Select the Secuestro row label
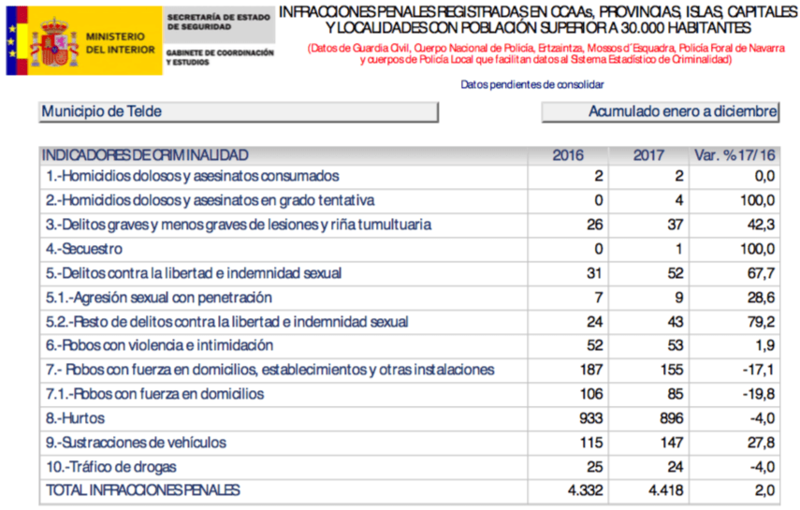 coord(84,248)
